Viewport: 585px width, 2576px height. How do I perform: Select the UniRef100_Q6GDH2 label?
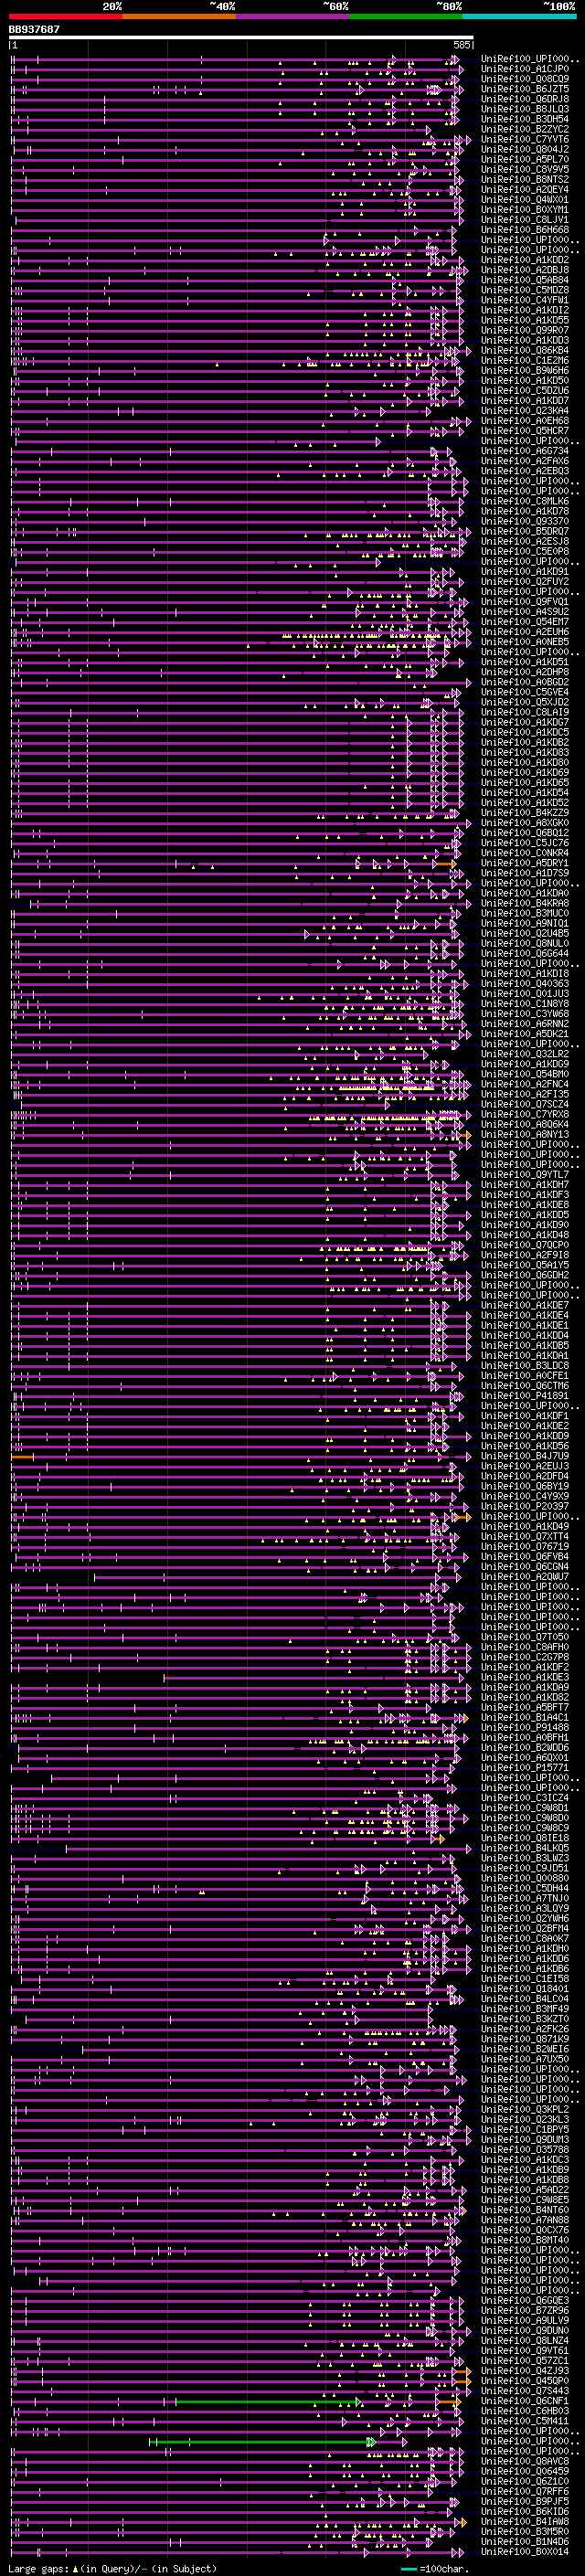tap(525, 1275)
